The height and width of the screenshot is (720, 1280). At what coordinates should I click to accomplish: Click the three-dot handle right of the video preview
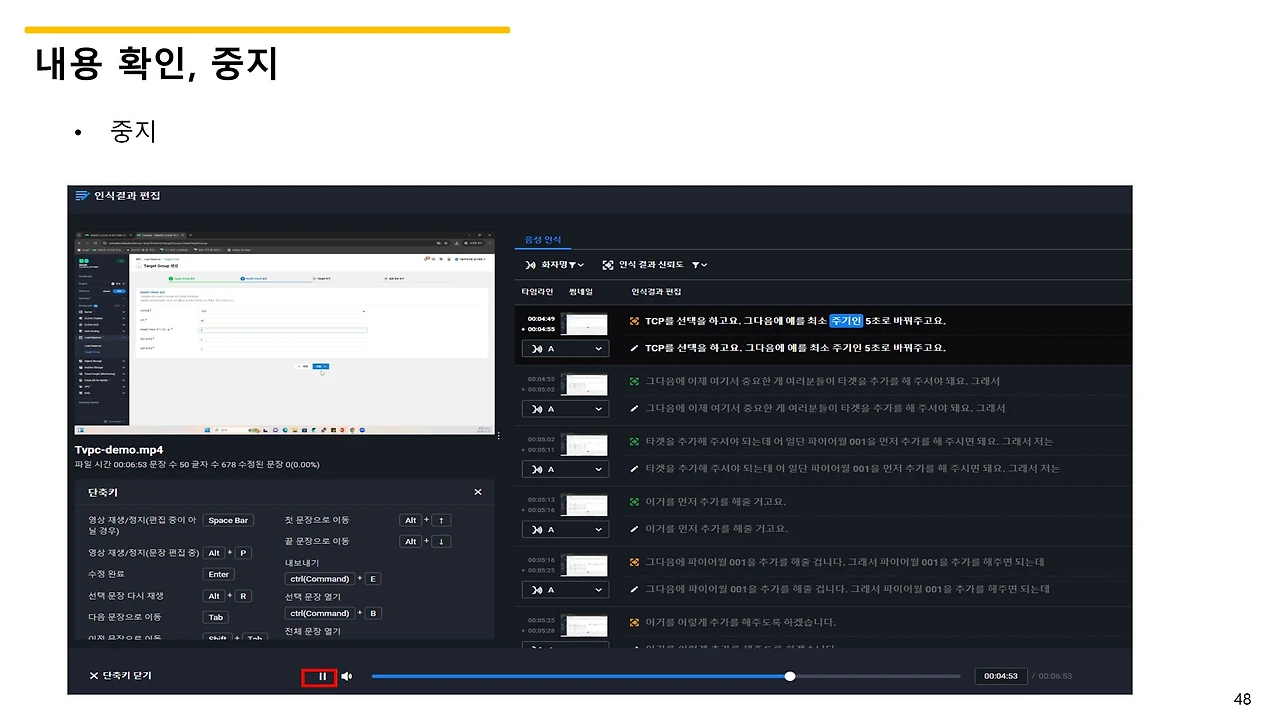[499, 435]
